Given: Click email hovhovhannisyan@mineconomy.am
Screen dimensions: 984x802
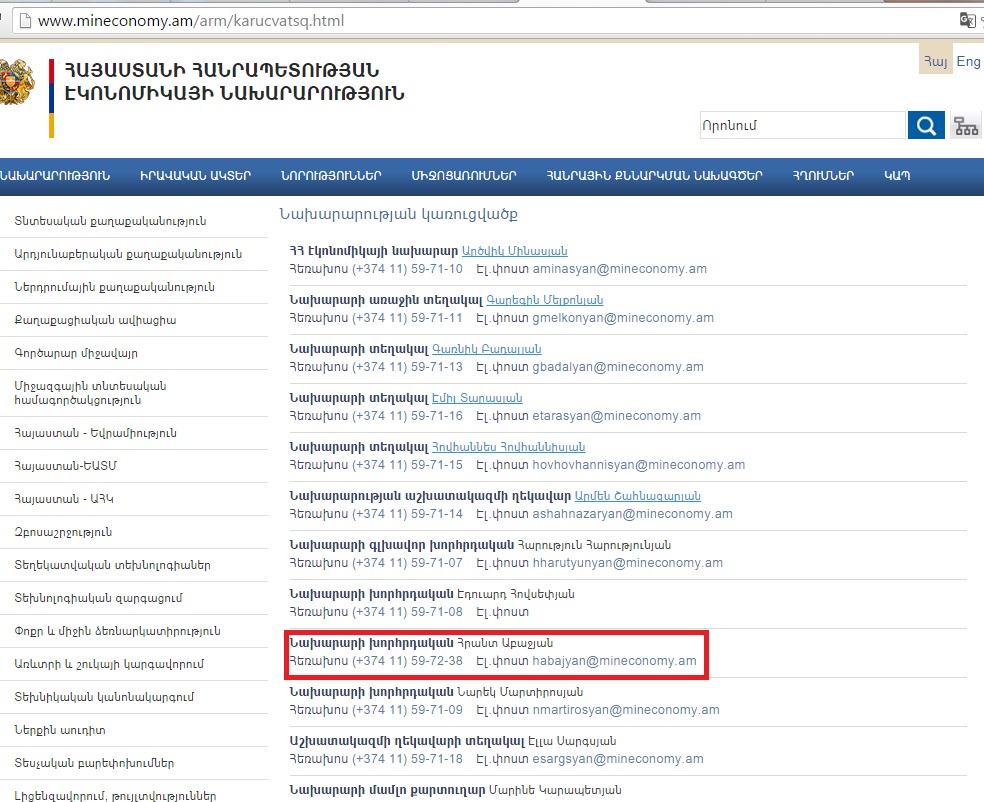Looking at the screenshot, I should tap(639, 464).
